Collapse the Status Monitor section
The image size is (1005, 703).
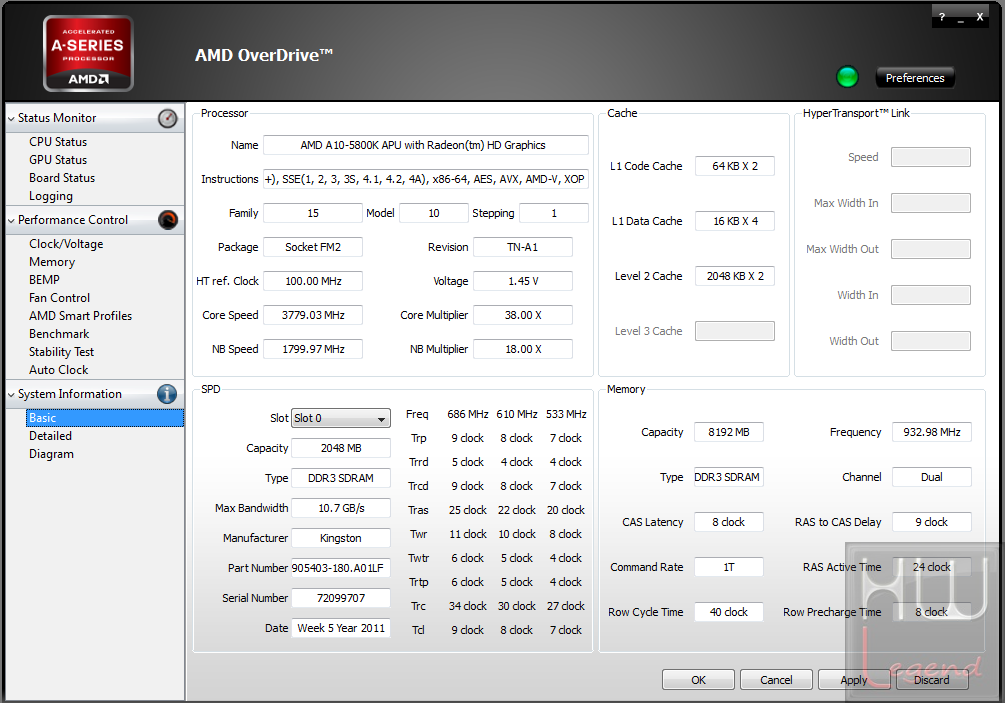coord(11,119)
